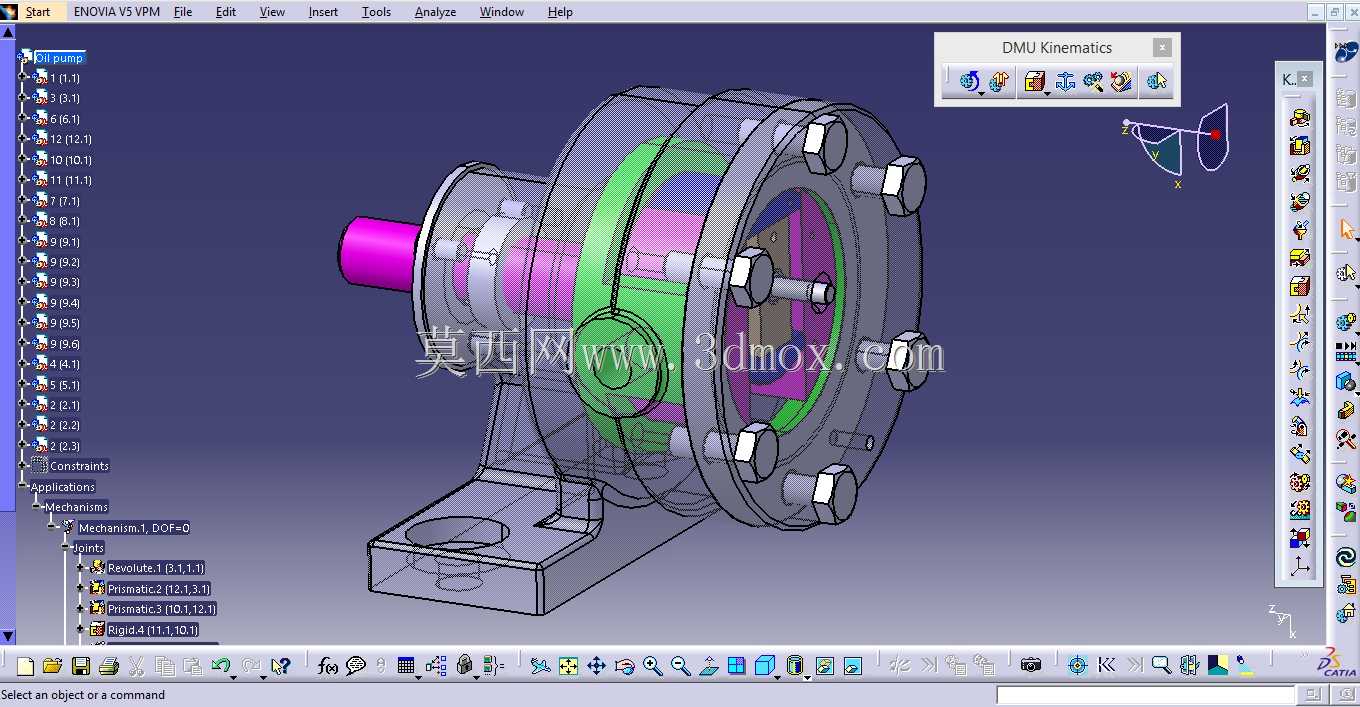Click the Zoom Out magnifier
This screenshot has width=1360, height=707.
[x=680, y=666]
